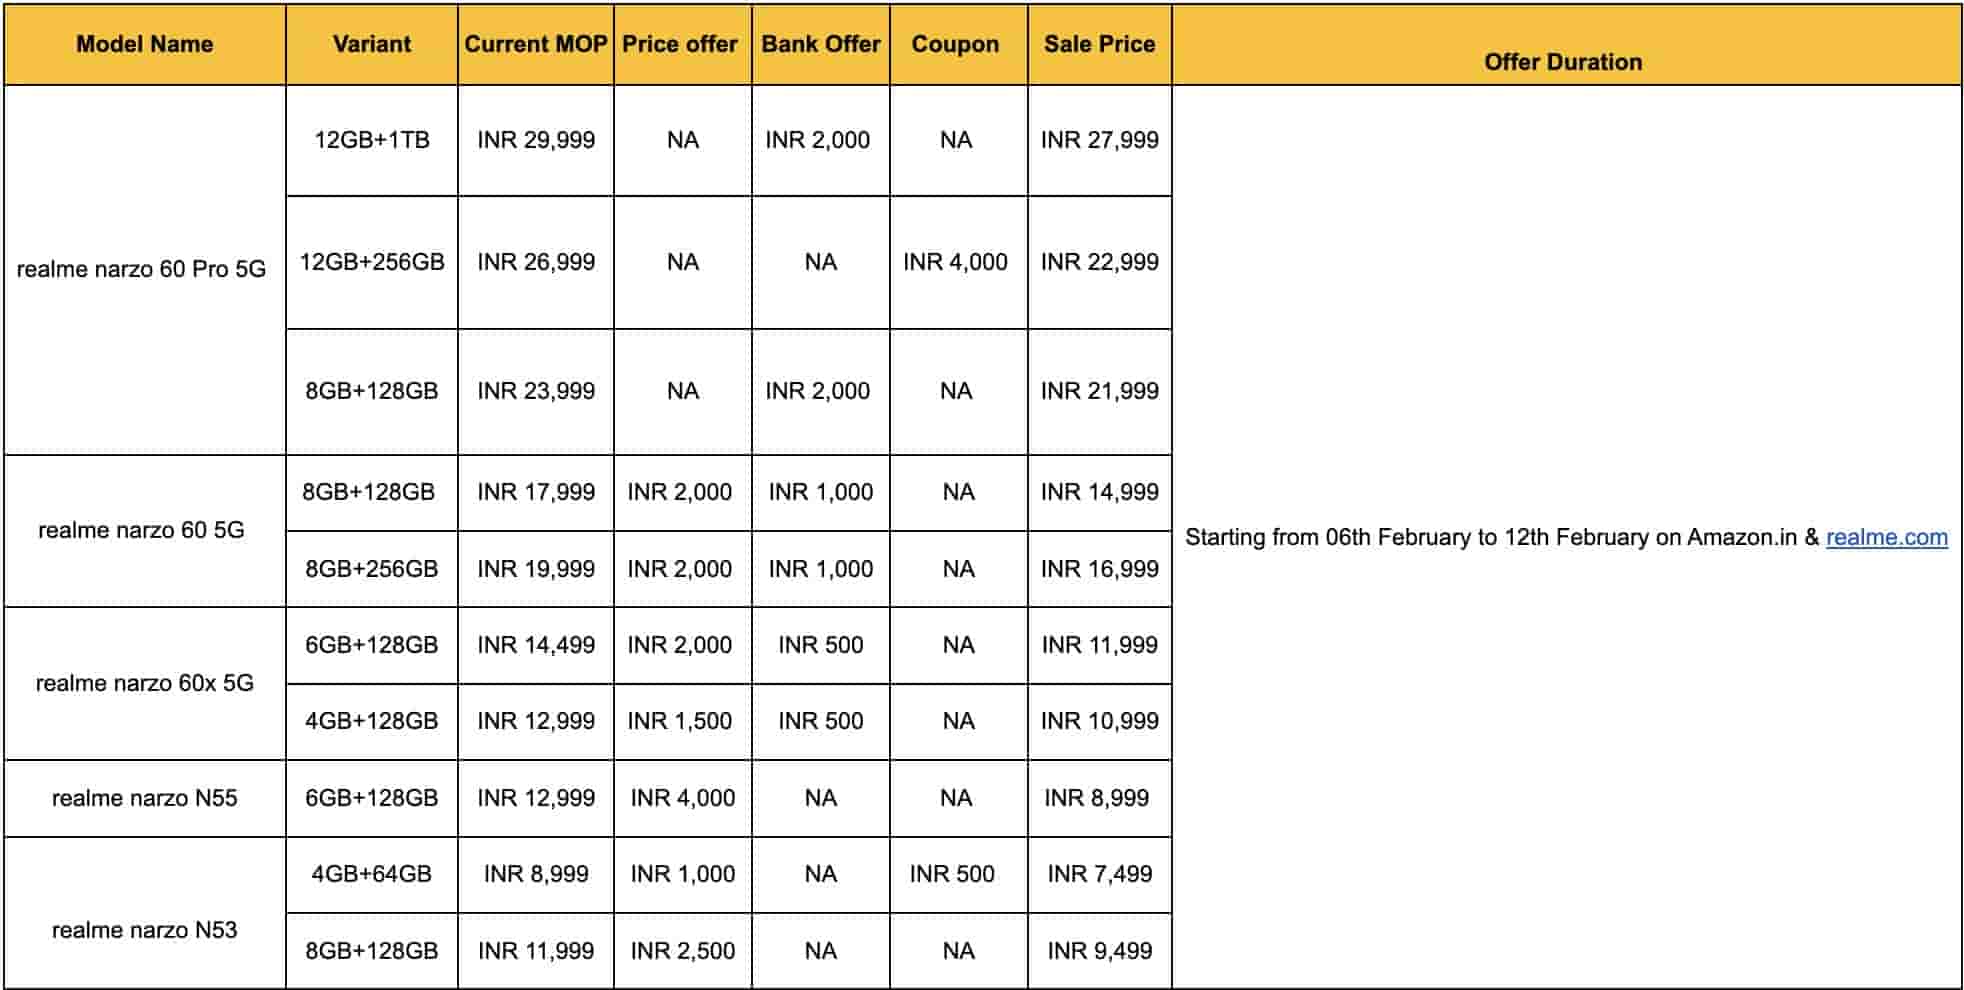This screenshot has height=990, width=1964.
Task: Select the 4GB+64GB variant cell
Action: pos(372,874)
